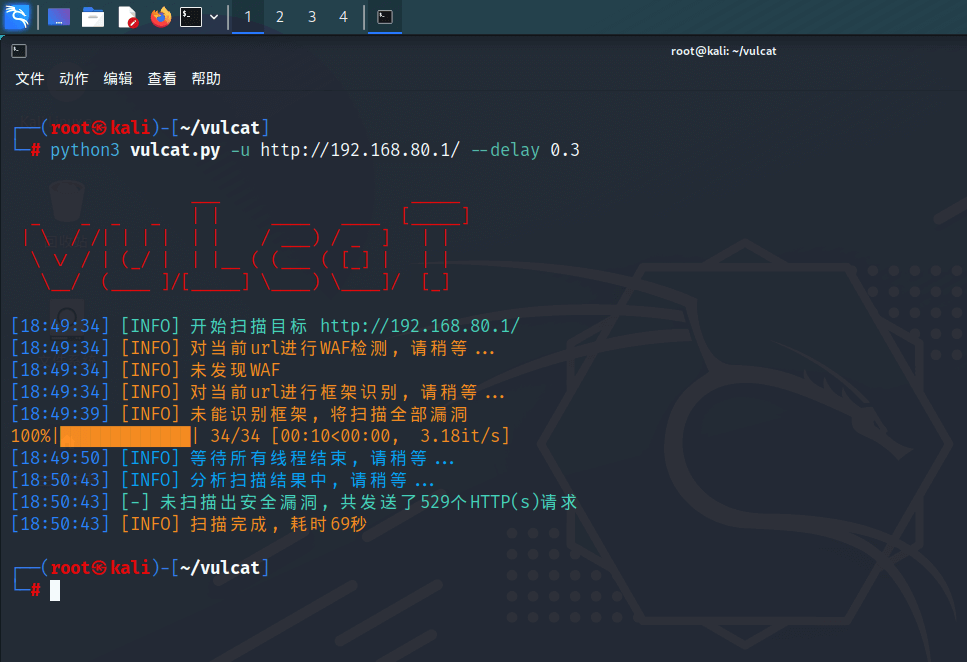Switch to workspace 3

(x=312, y=17)
